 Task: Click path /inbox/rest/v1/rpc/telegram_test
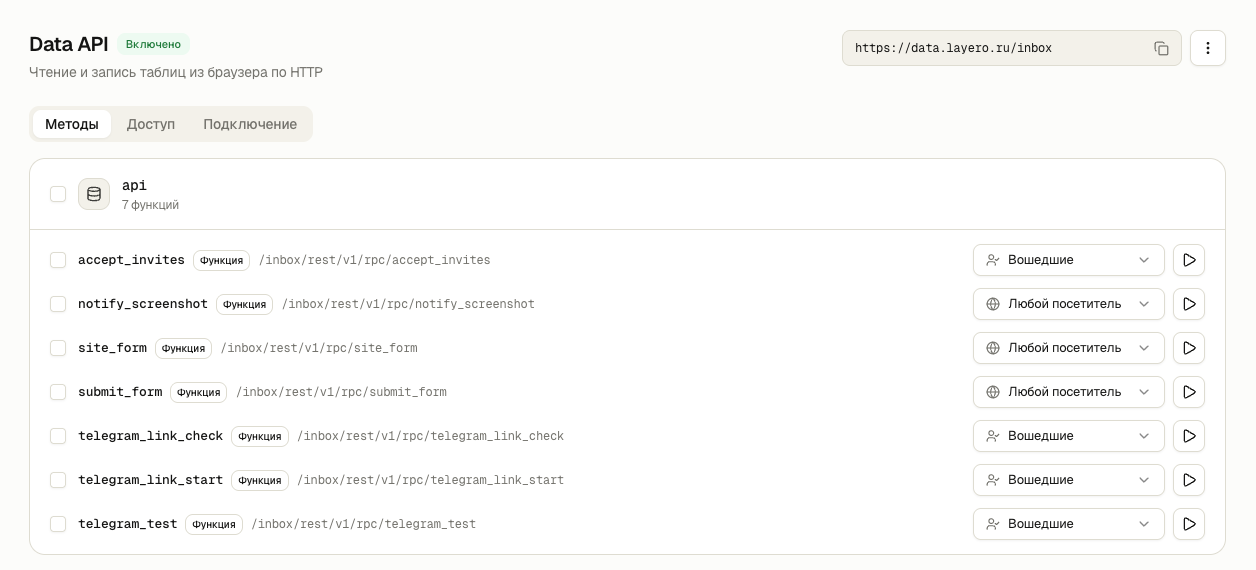point(363,524)
